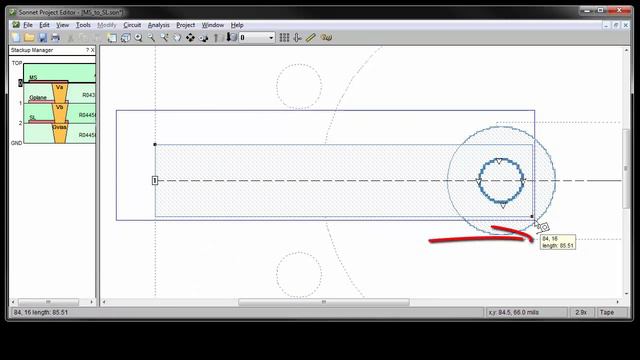Click the TOP label in stackup

click(x=17, y=63)
